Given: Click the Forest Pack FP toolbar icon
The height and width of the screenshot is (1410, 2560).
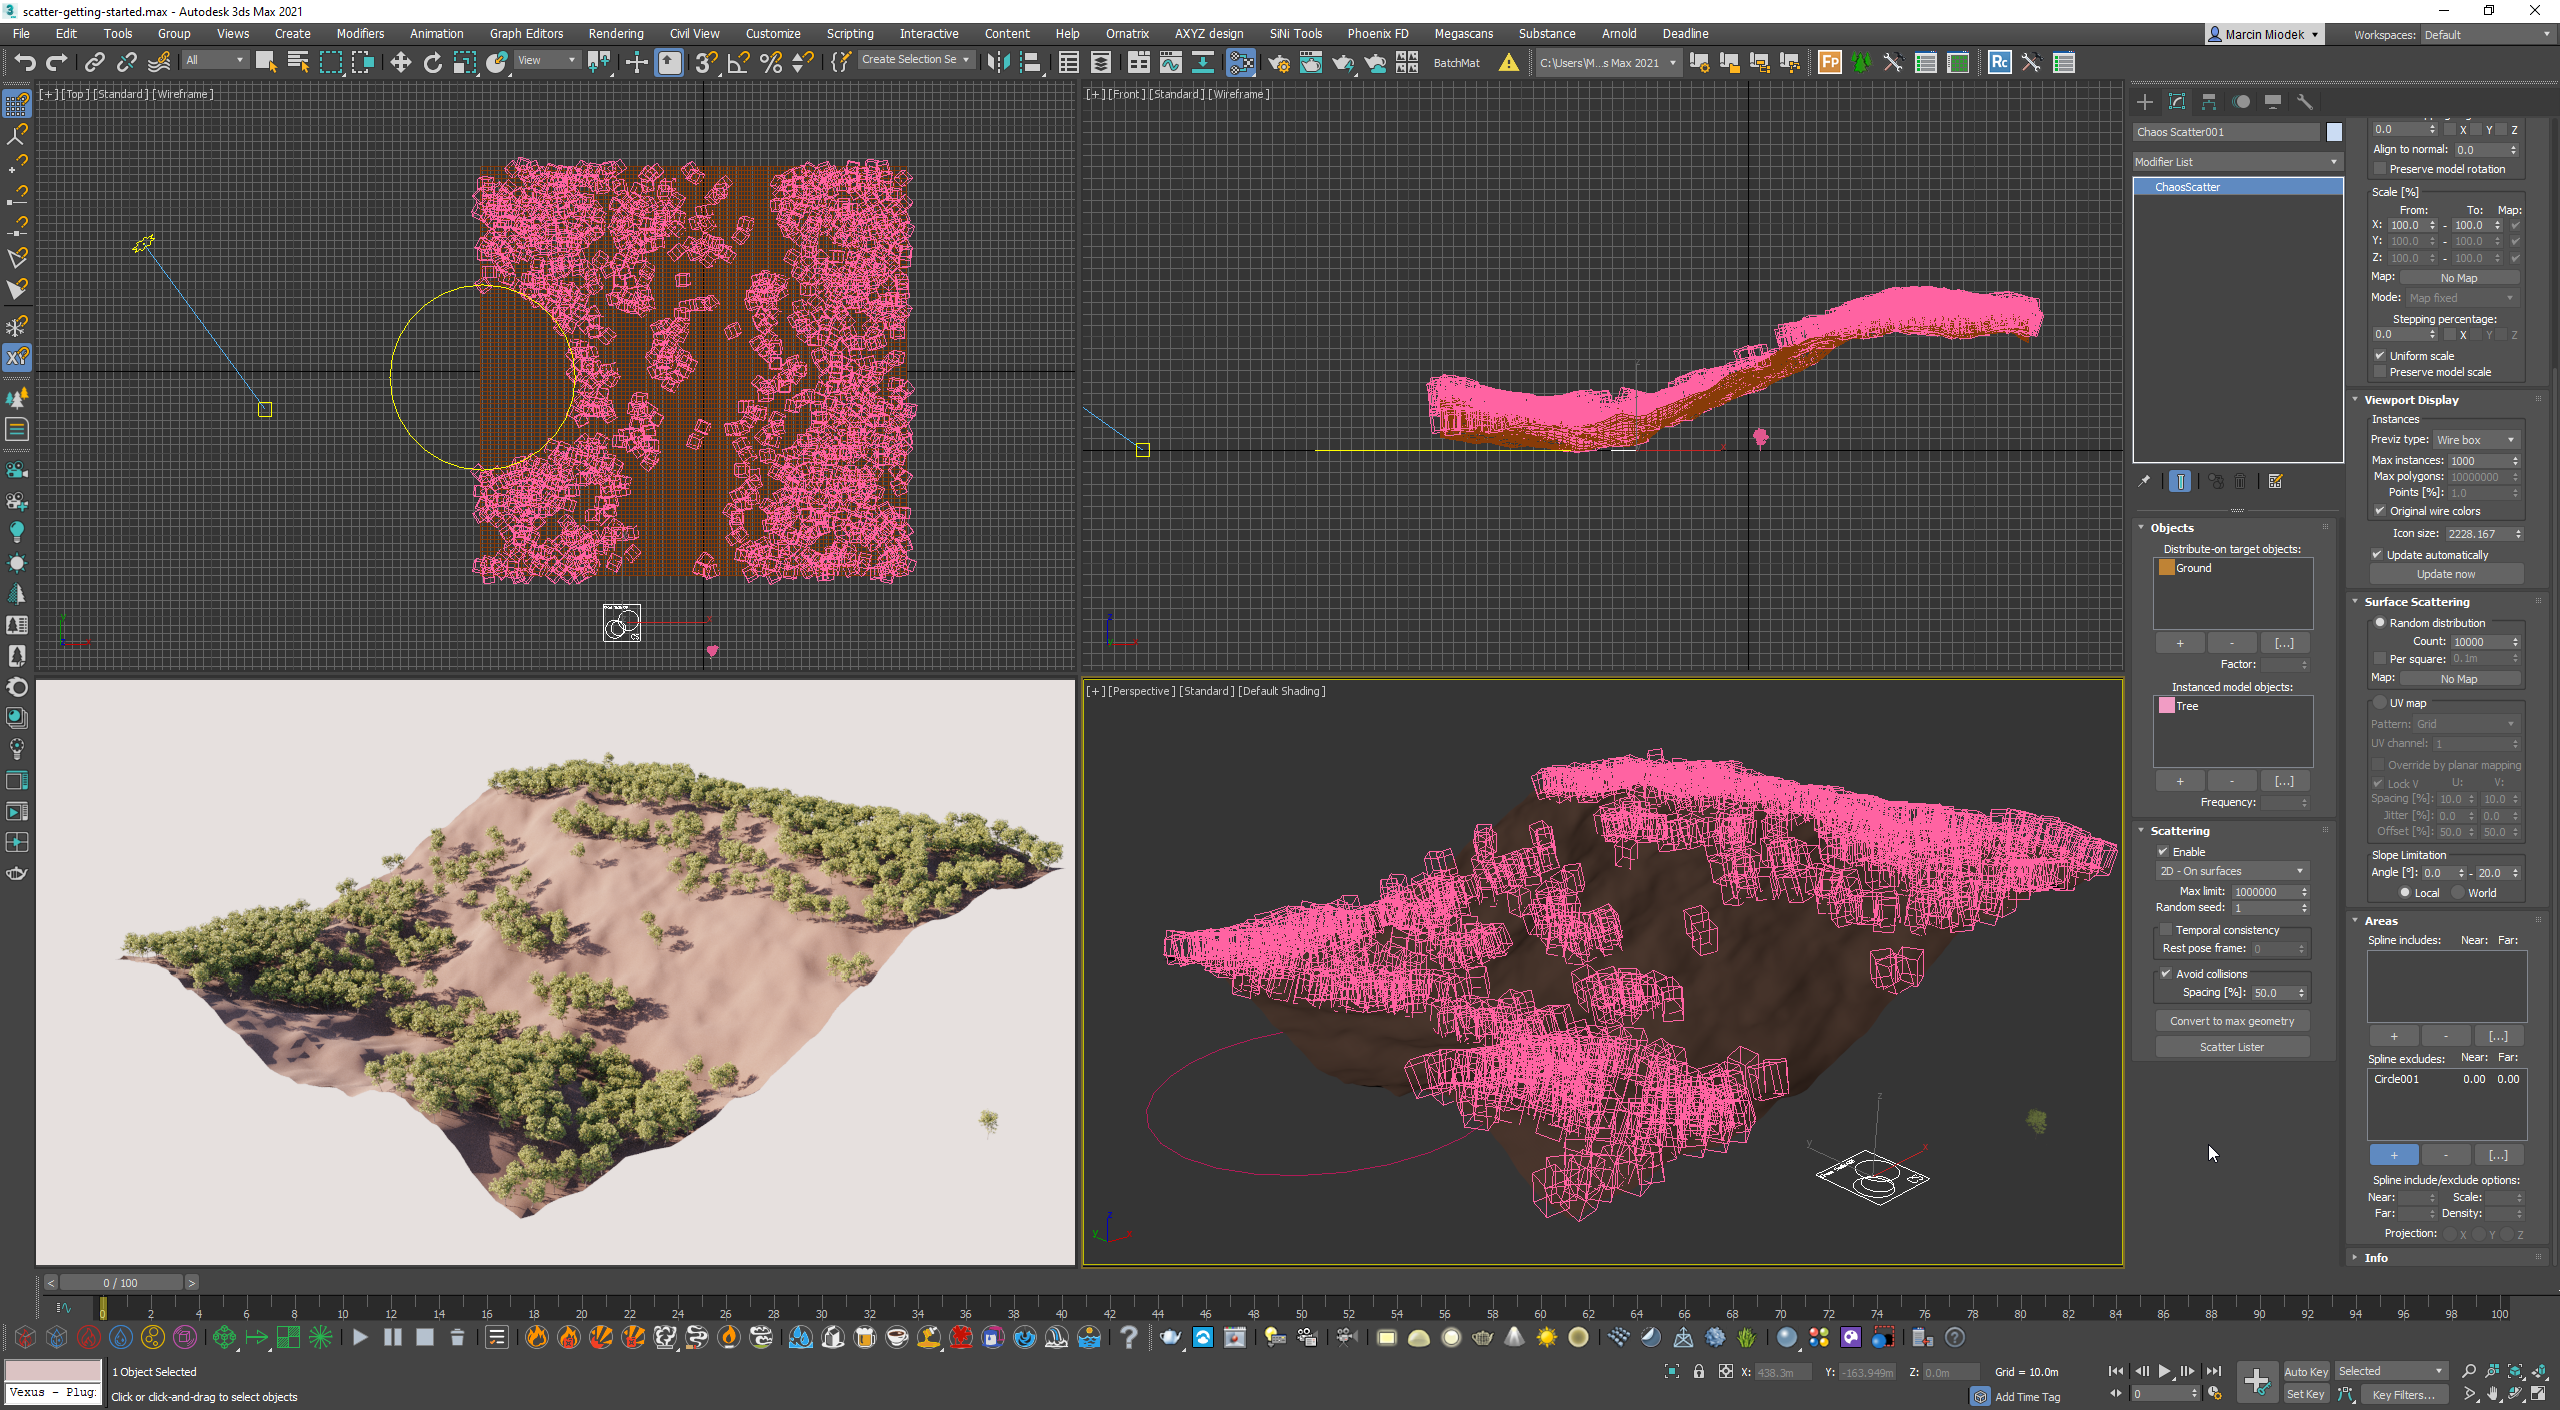Looking at the screenshot, I should (1830, 63).
